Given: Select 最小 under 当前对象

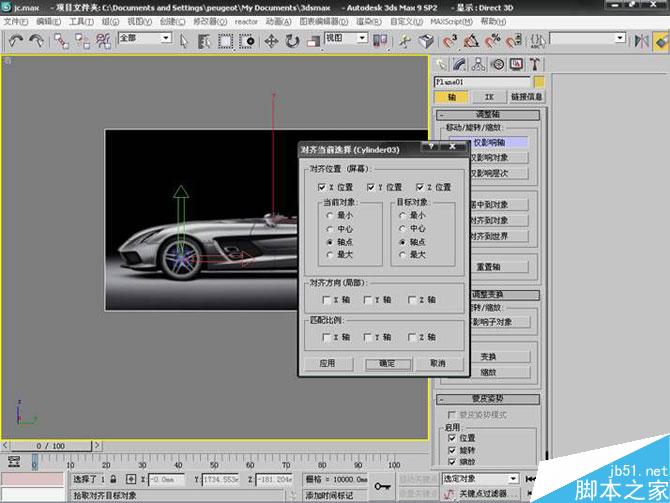Looking at the screenshot, I should (x=330, y=215).
